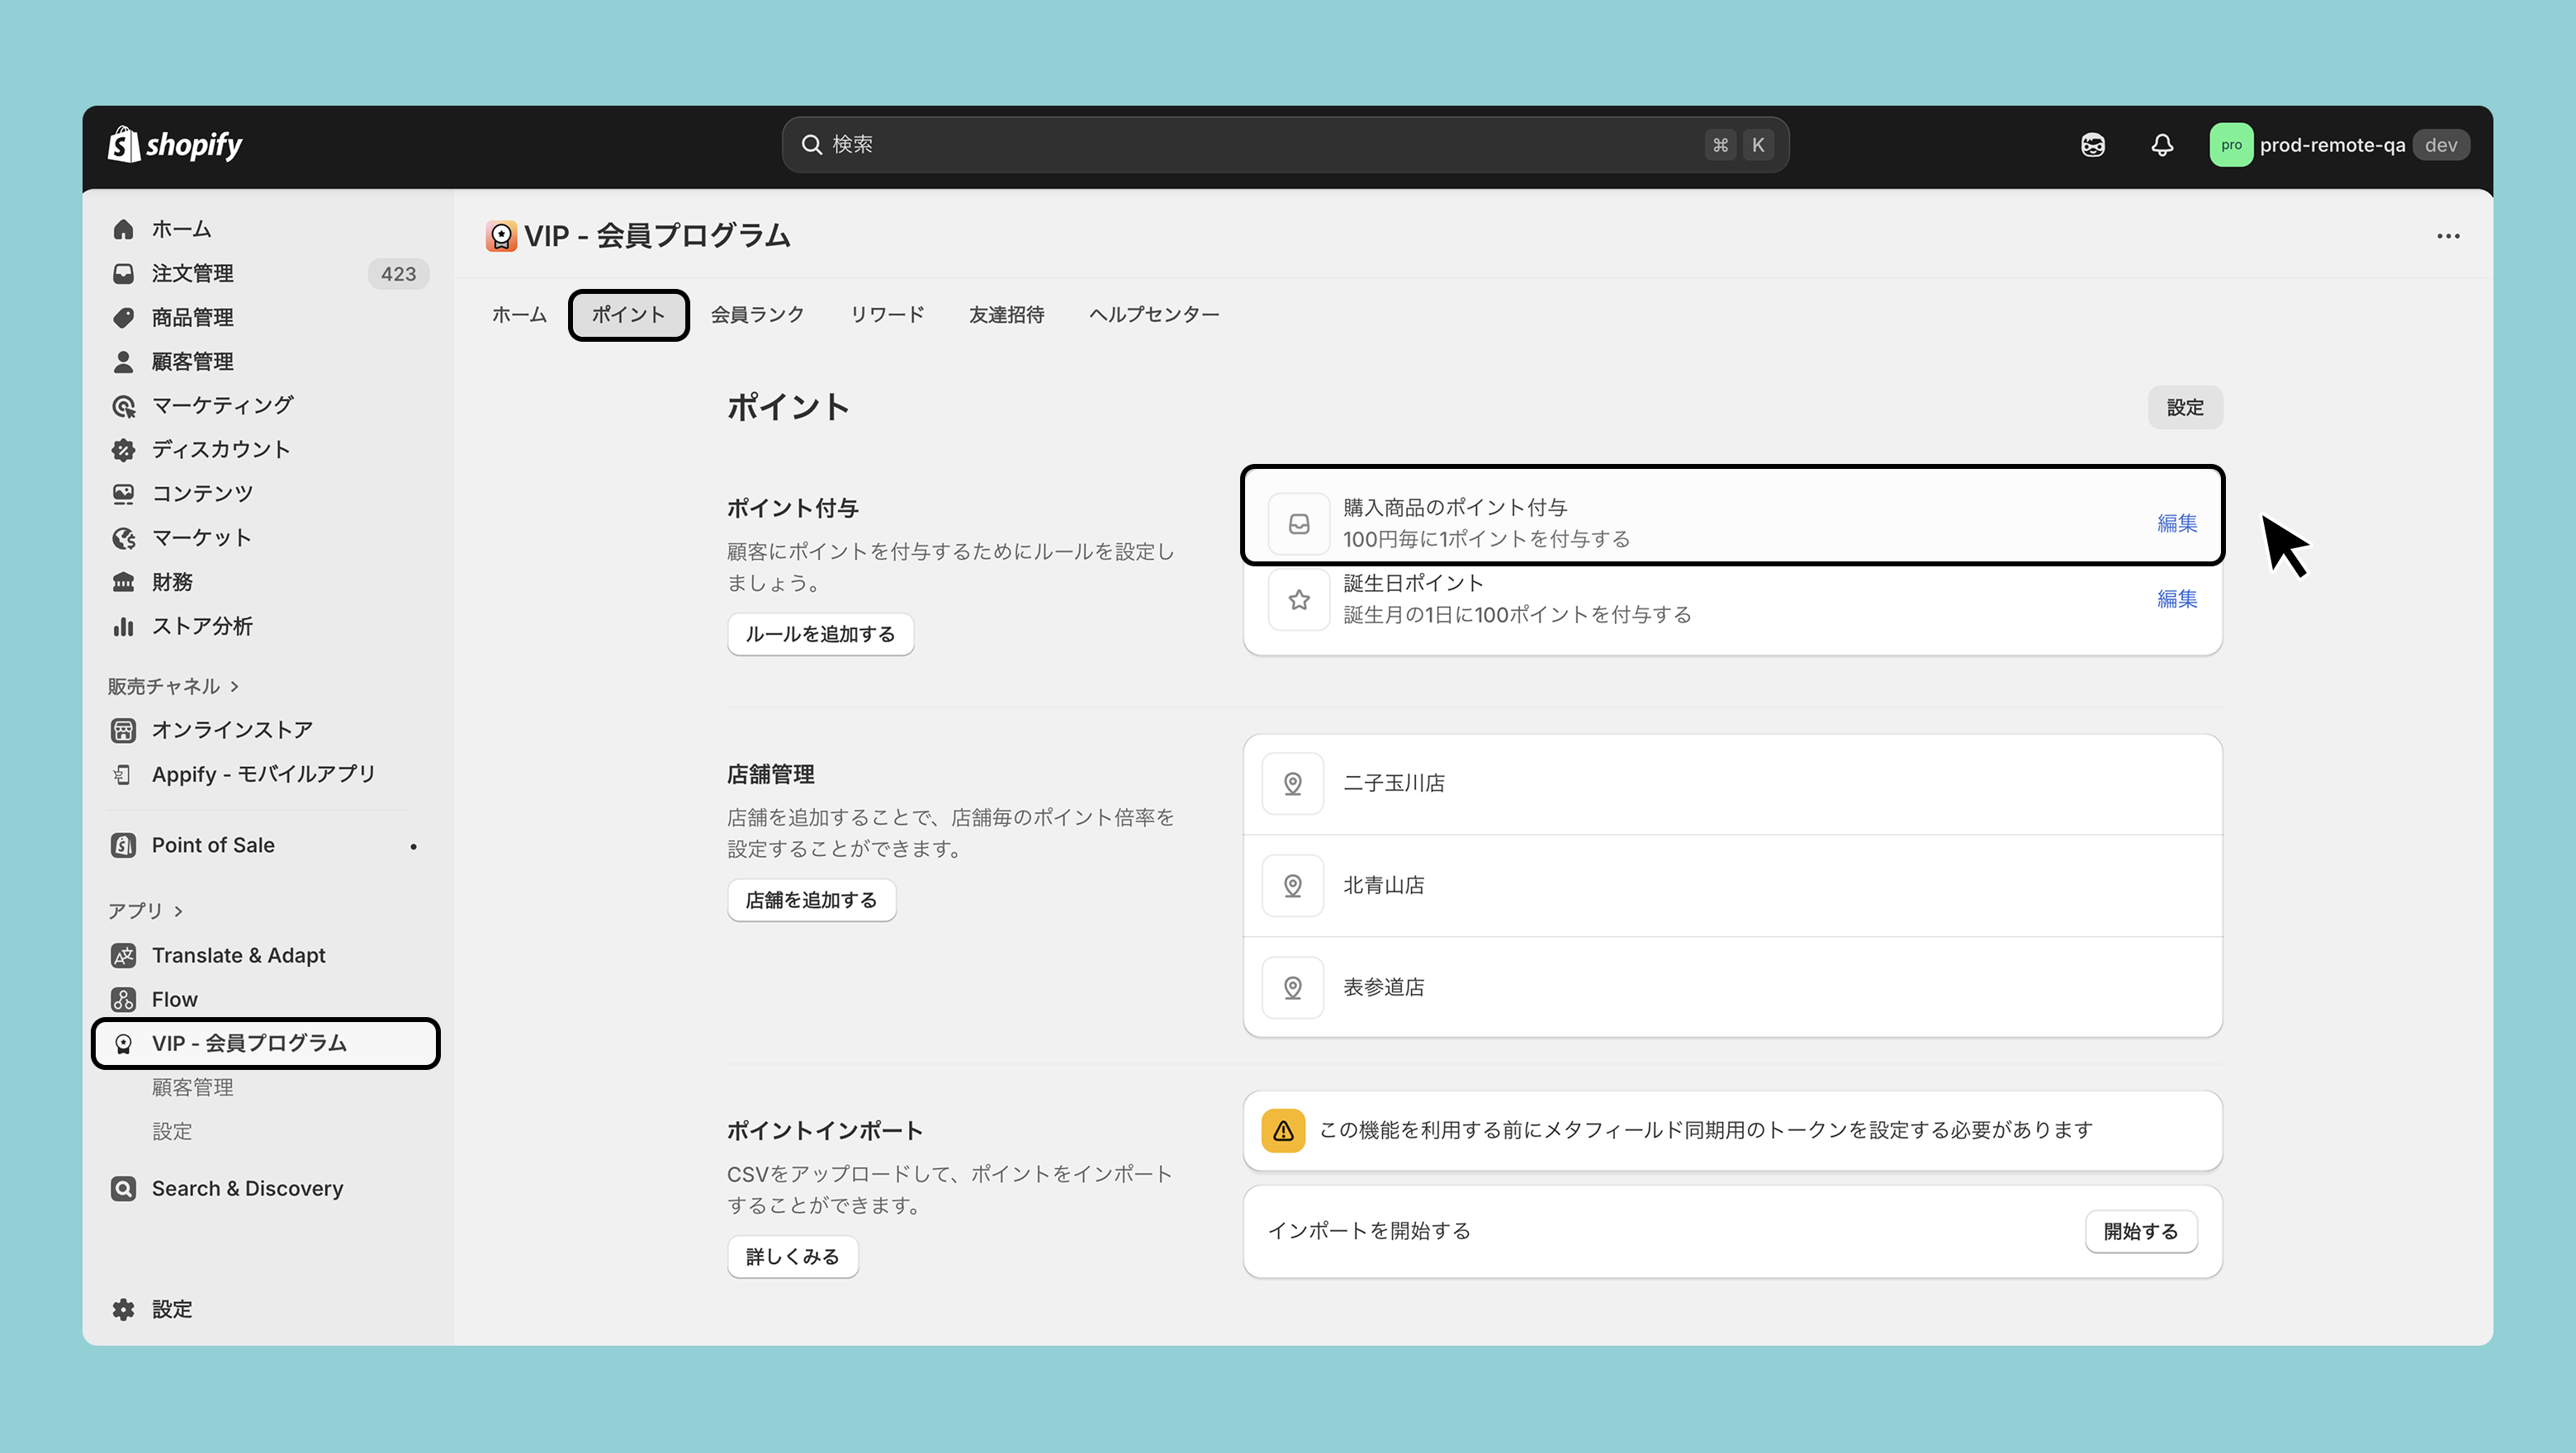Switch to the 会員ランク tab
Viewport: 2576px width, 1453px height.
pos(757,314)
